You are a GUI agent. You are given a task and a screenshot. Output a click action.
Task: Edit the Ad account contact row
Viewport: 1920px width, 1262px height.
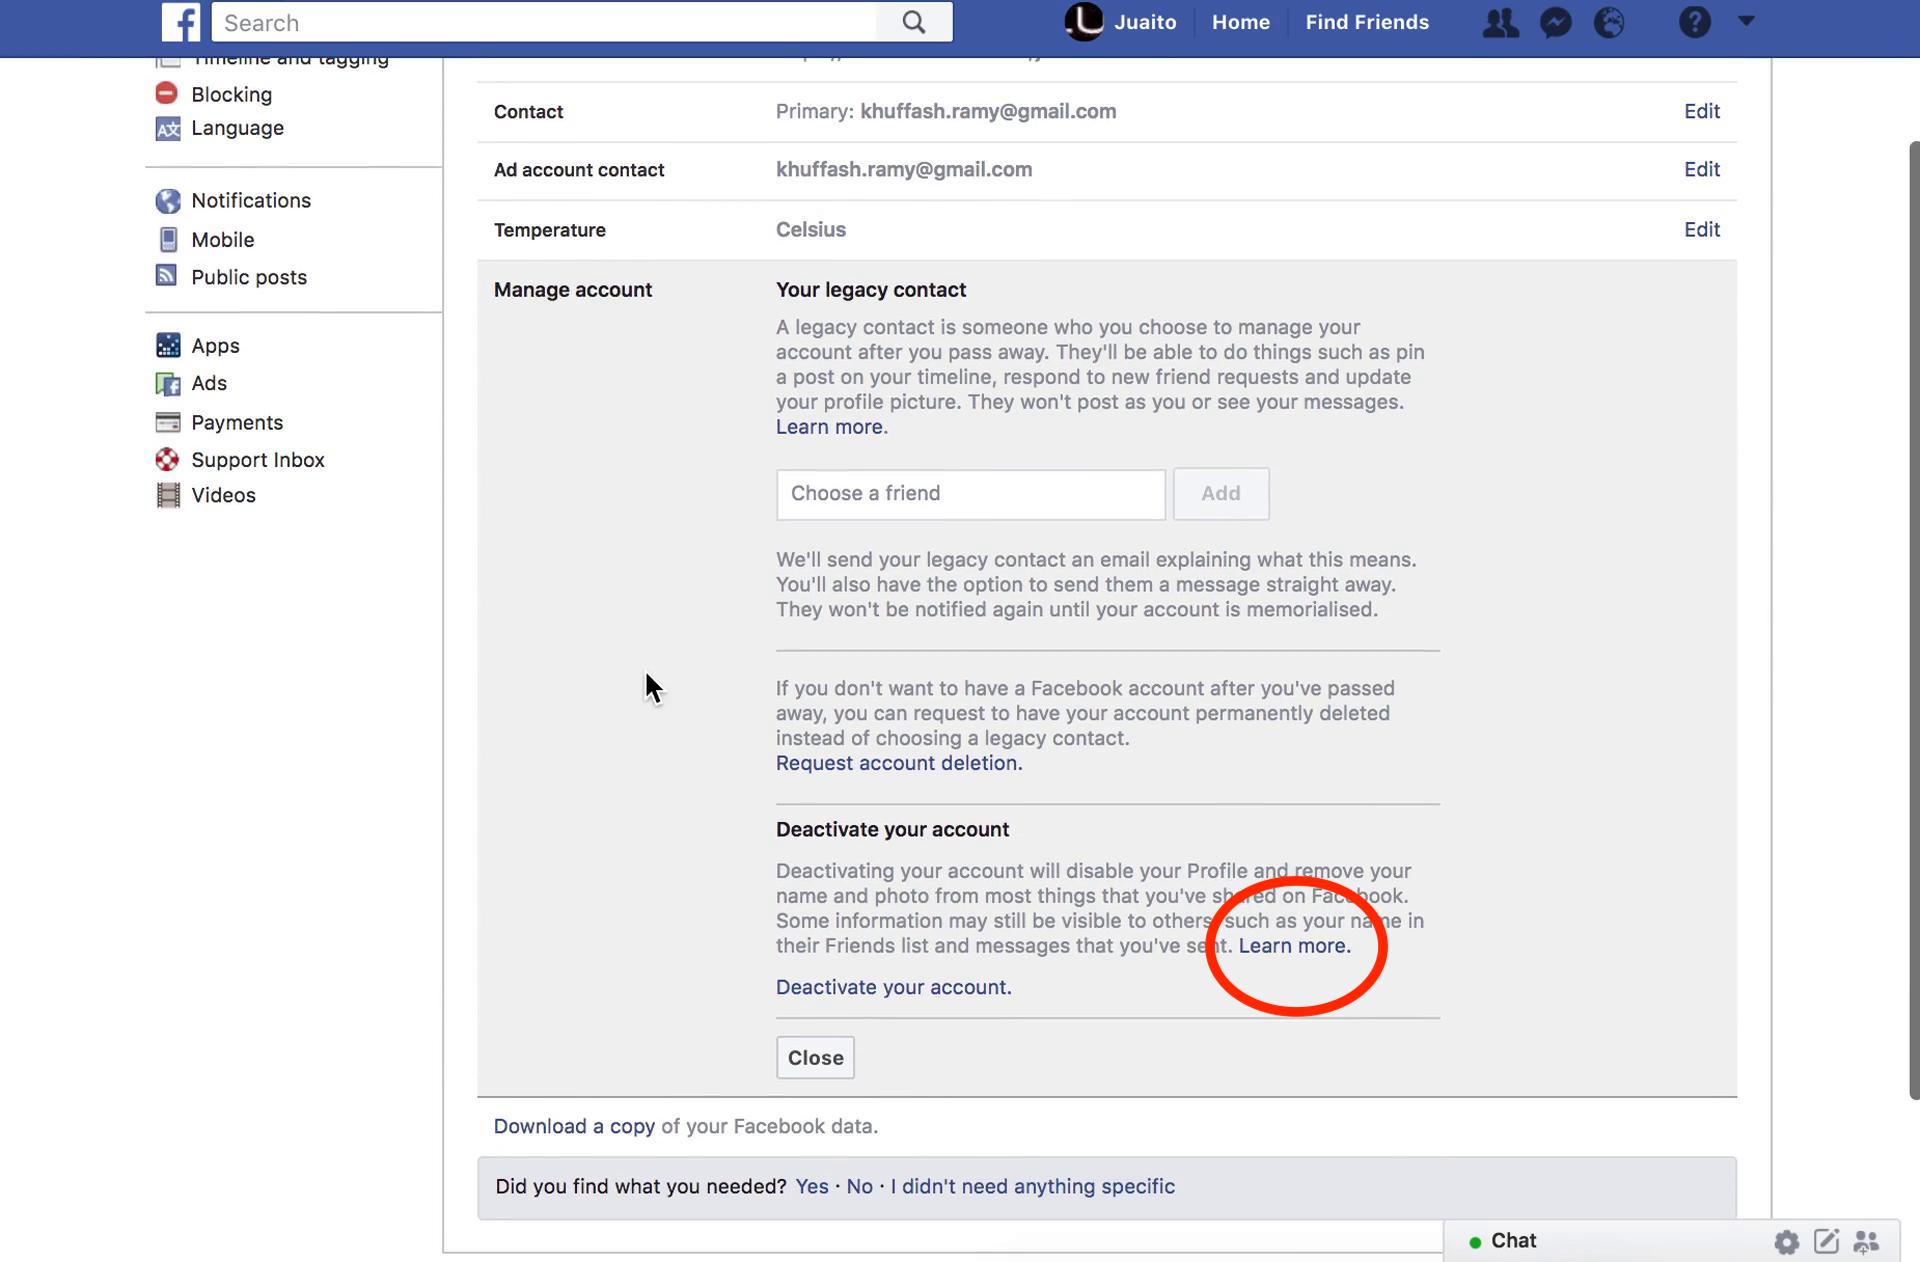click(1701, 169)
